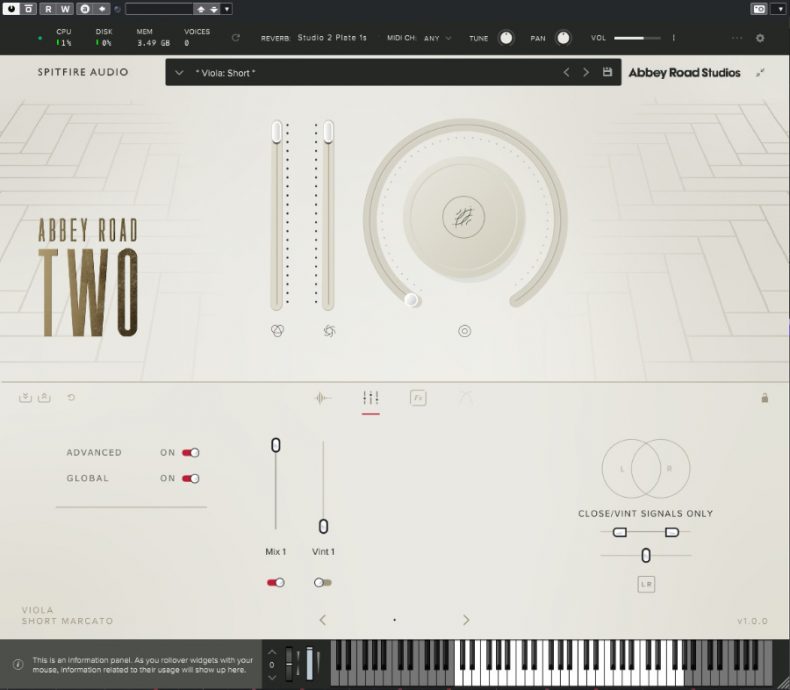Click the snapshot camera icon at top right
This screenshot has width=790, height=690.
(759, 9)
